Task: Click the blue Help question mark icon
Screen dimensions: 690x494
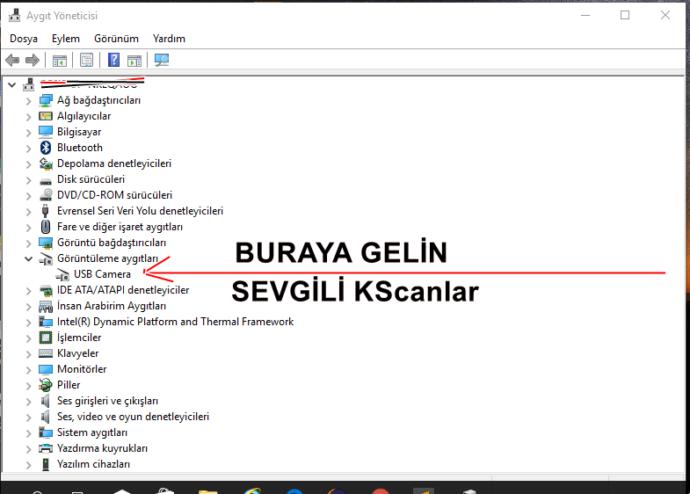Action: pos(114,60)
